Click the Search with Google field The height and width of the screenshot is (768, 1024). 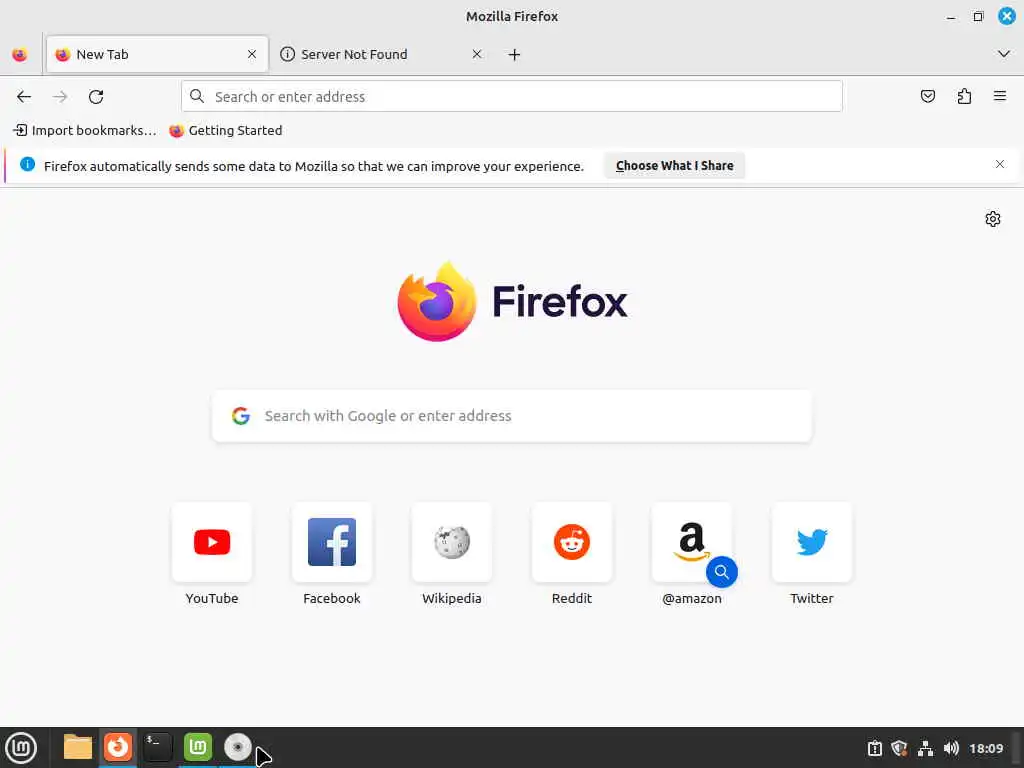click(x=512, y=416)
